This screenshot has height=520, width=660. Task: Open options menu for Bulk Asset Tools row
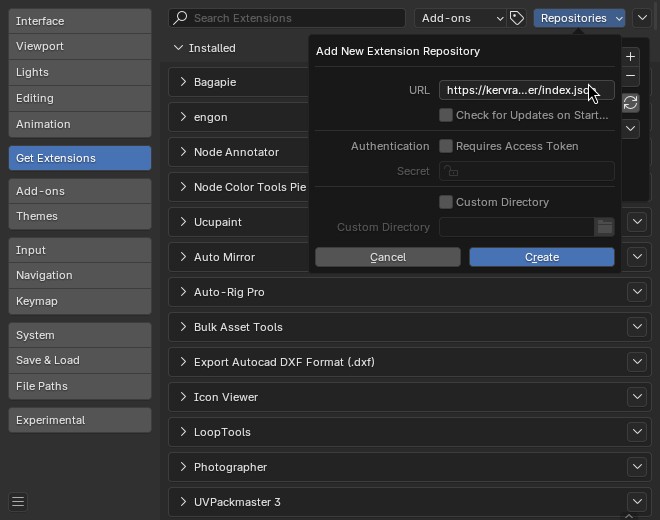tap(637, 327)
